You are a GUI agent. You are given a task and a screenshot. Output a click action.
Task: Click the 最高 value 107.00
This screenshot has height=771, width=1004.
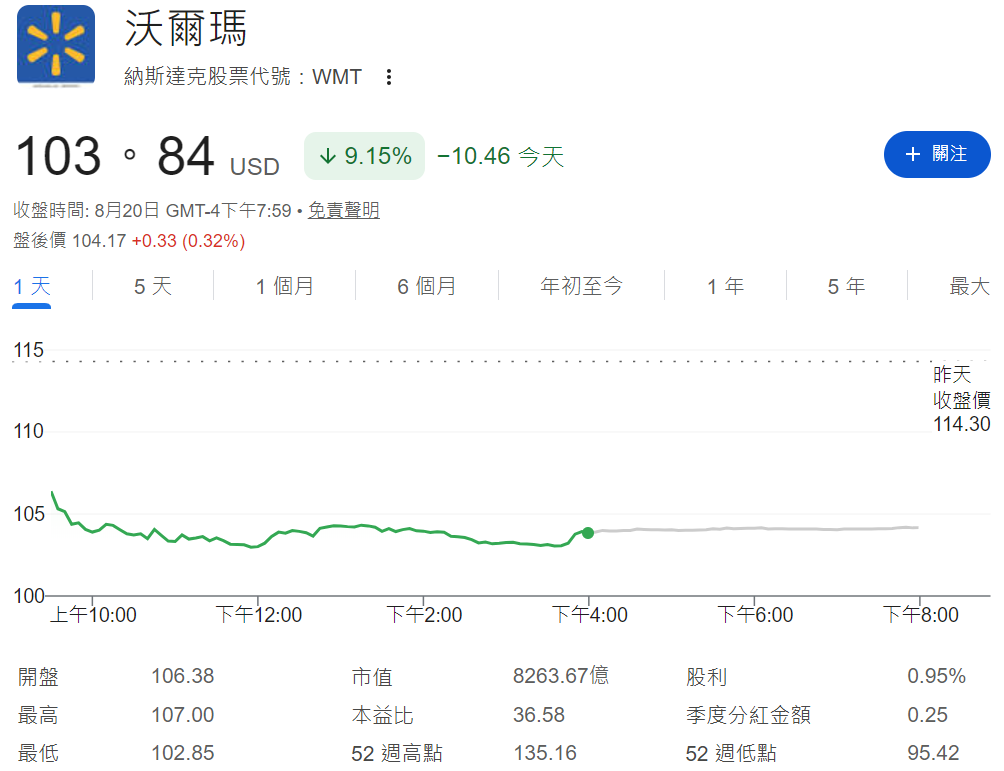pos(182,715)
